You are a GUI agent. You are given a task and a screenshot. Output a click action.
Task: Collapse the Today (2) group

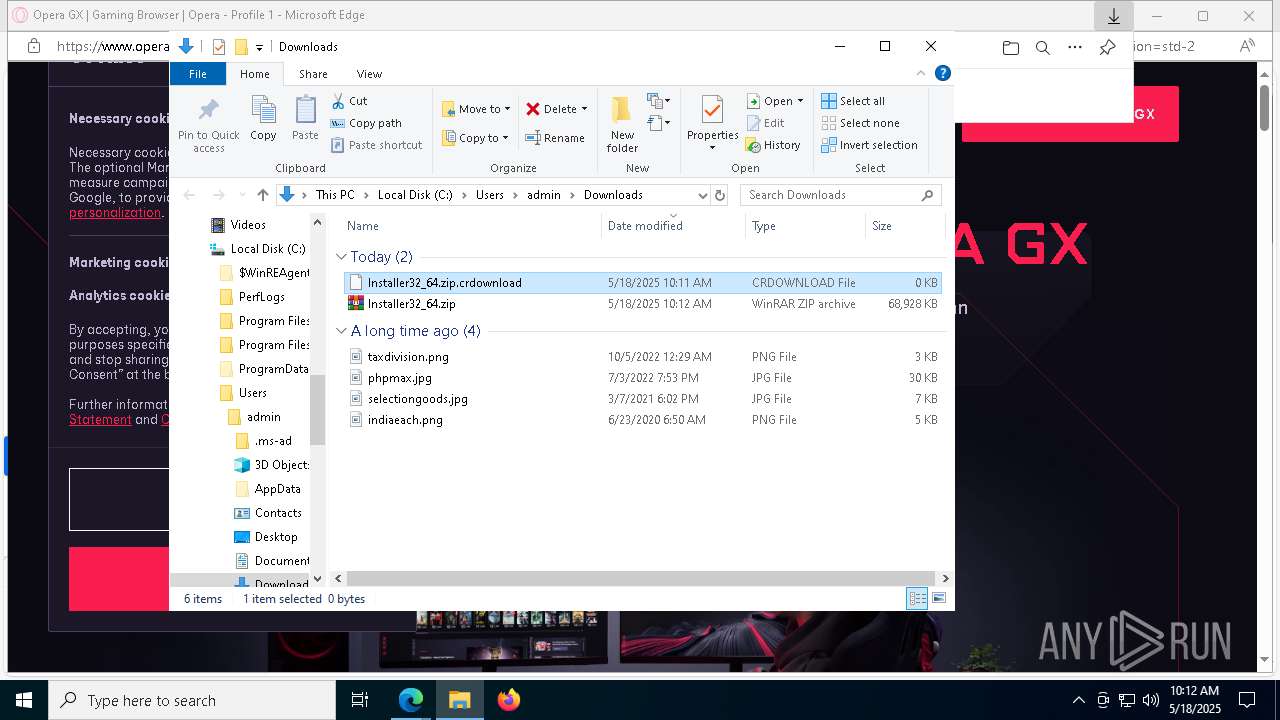[341, 257]
